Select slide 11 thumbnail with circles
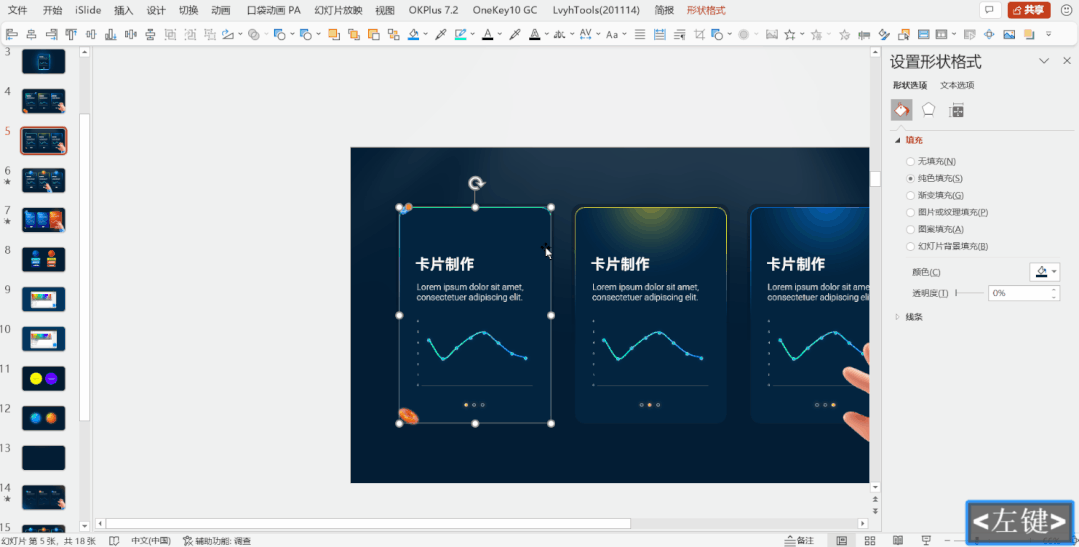Viewport: 1079px width, 547px height. point(43,378)
